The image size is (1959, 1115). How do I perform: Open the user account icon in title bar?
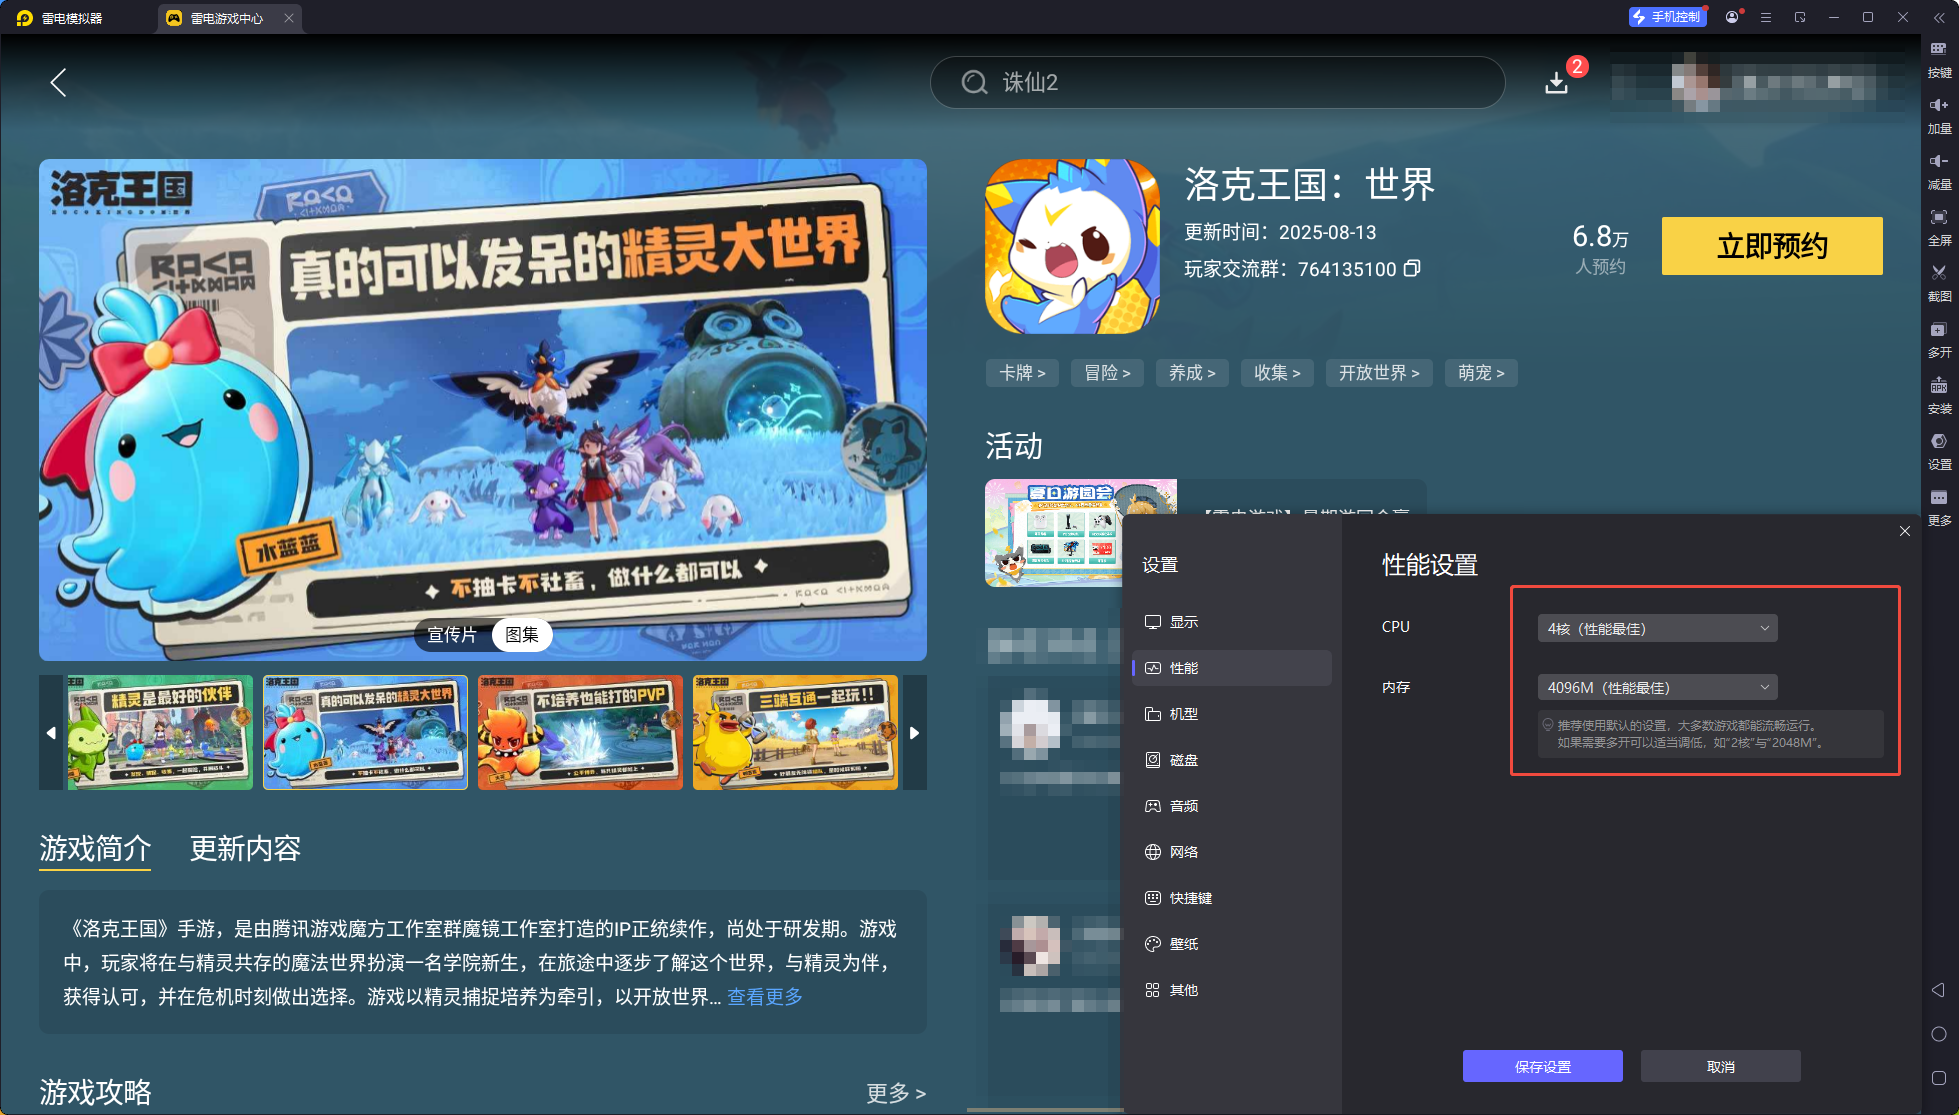coord(1732,17)
